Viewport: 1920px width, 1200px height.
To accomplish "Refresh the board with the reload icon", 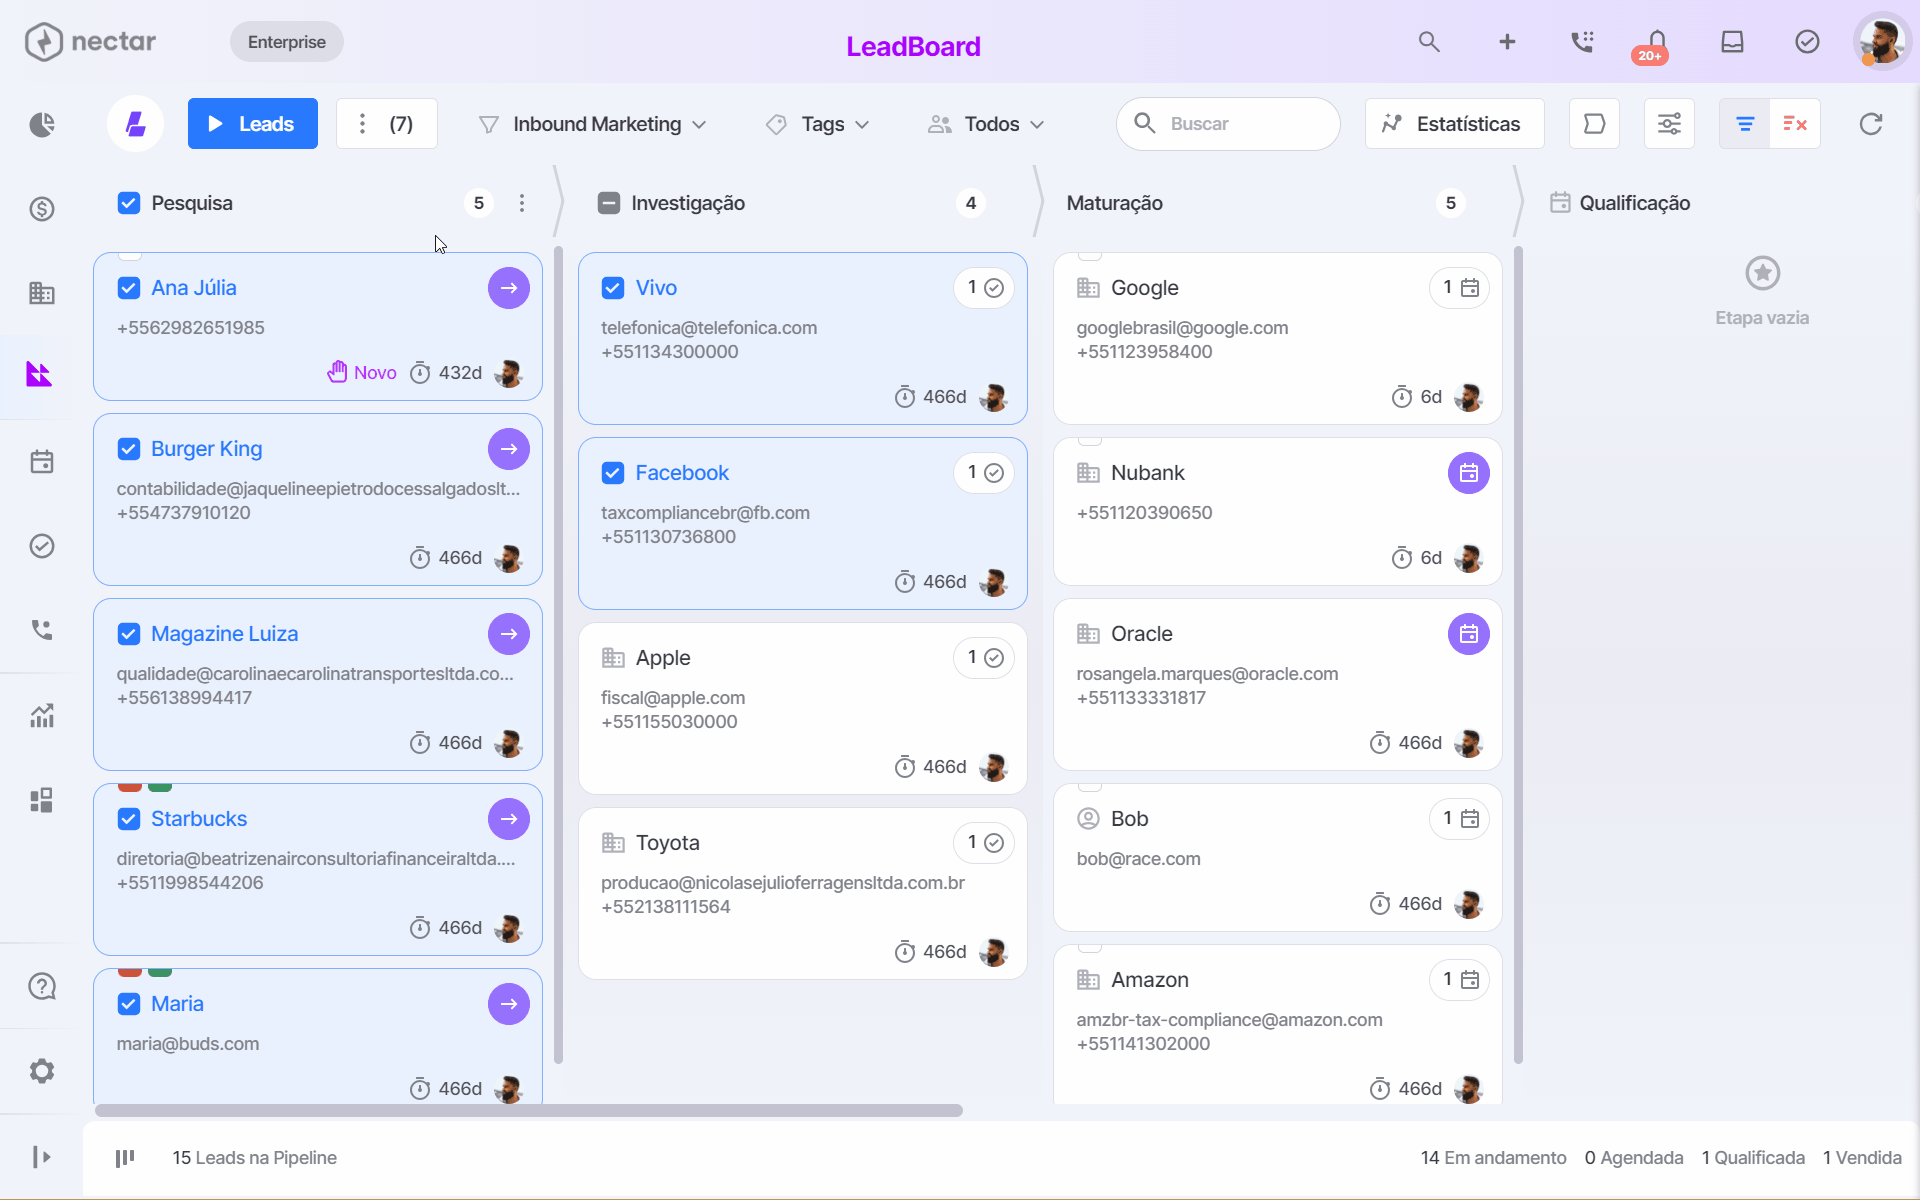I will (x=1870, y=124).
